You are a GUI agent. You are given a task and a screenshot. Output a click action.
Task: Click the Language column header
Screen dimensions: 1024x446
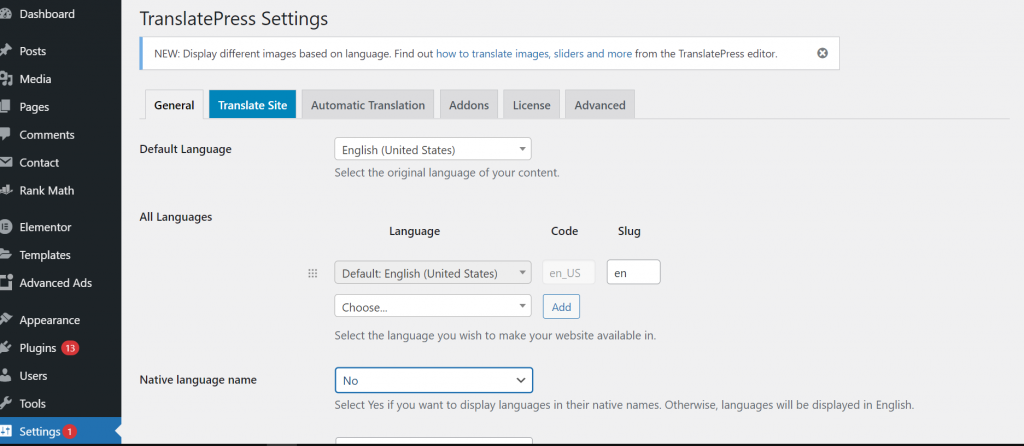coord(415,231)
